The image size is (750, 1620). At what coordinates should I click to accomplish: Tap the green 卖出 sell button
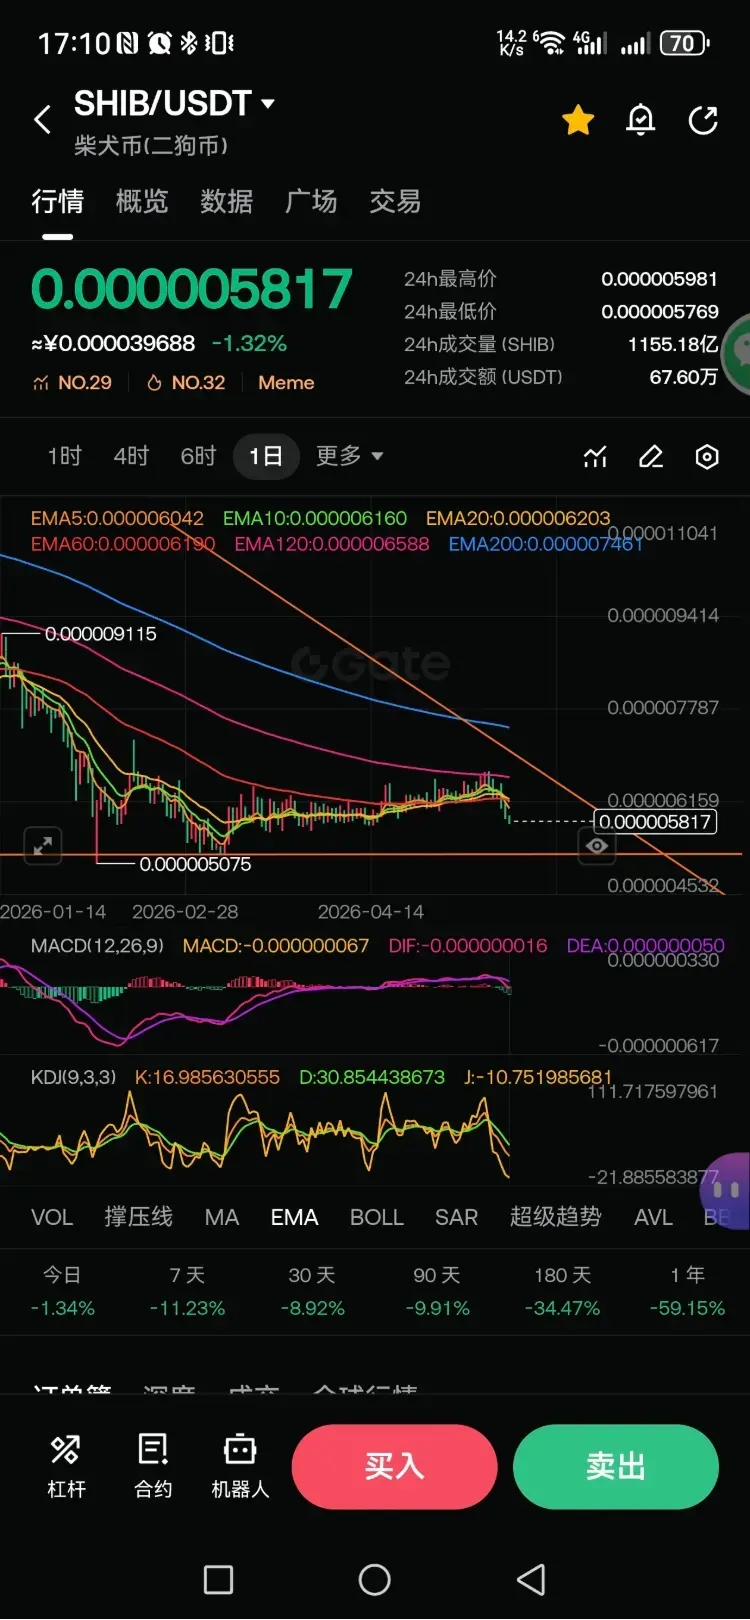(x=616, y=1467)
